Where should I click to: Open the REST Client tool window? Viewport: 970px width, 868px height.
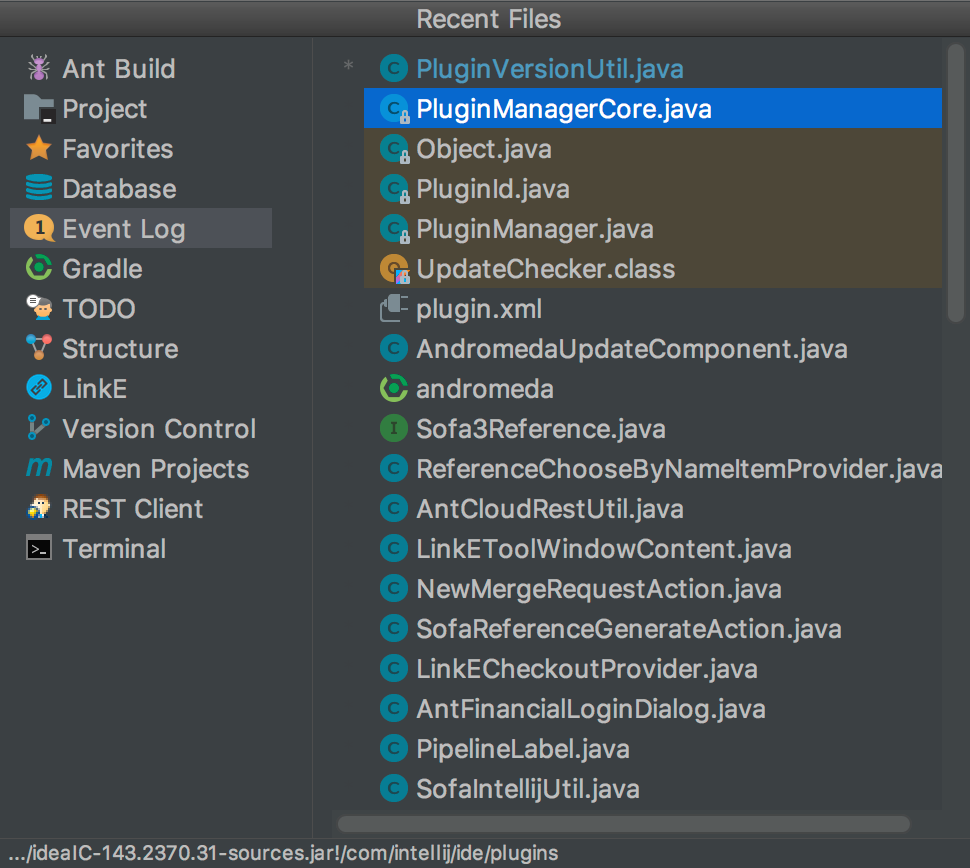pyautogui.click(x=141, y=508)
